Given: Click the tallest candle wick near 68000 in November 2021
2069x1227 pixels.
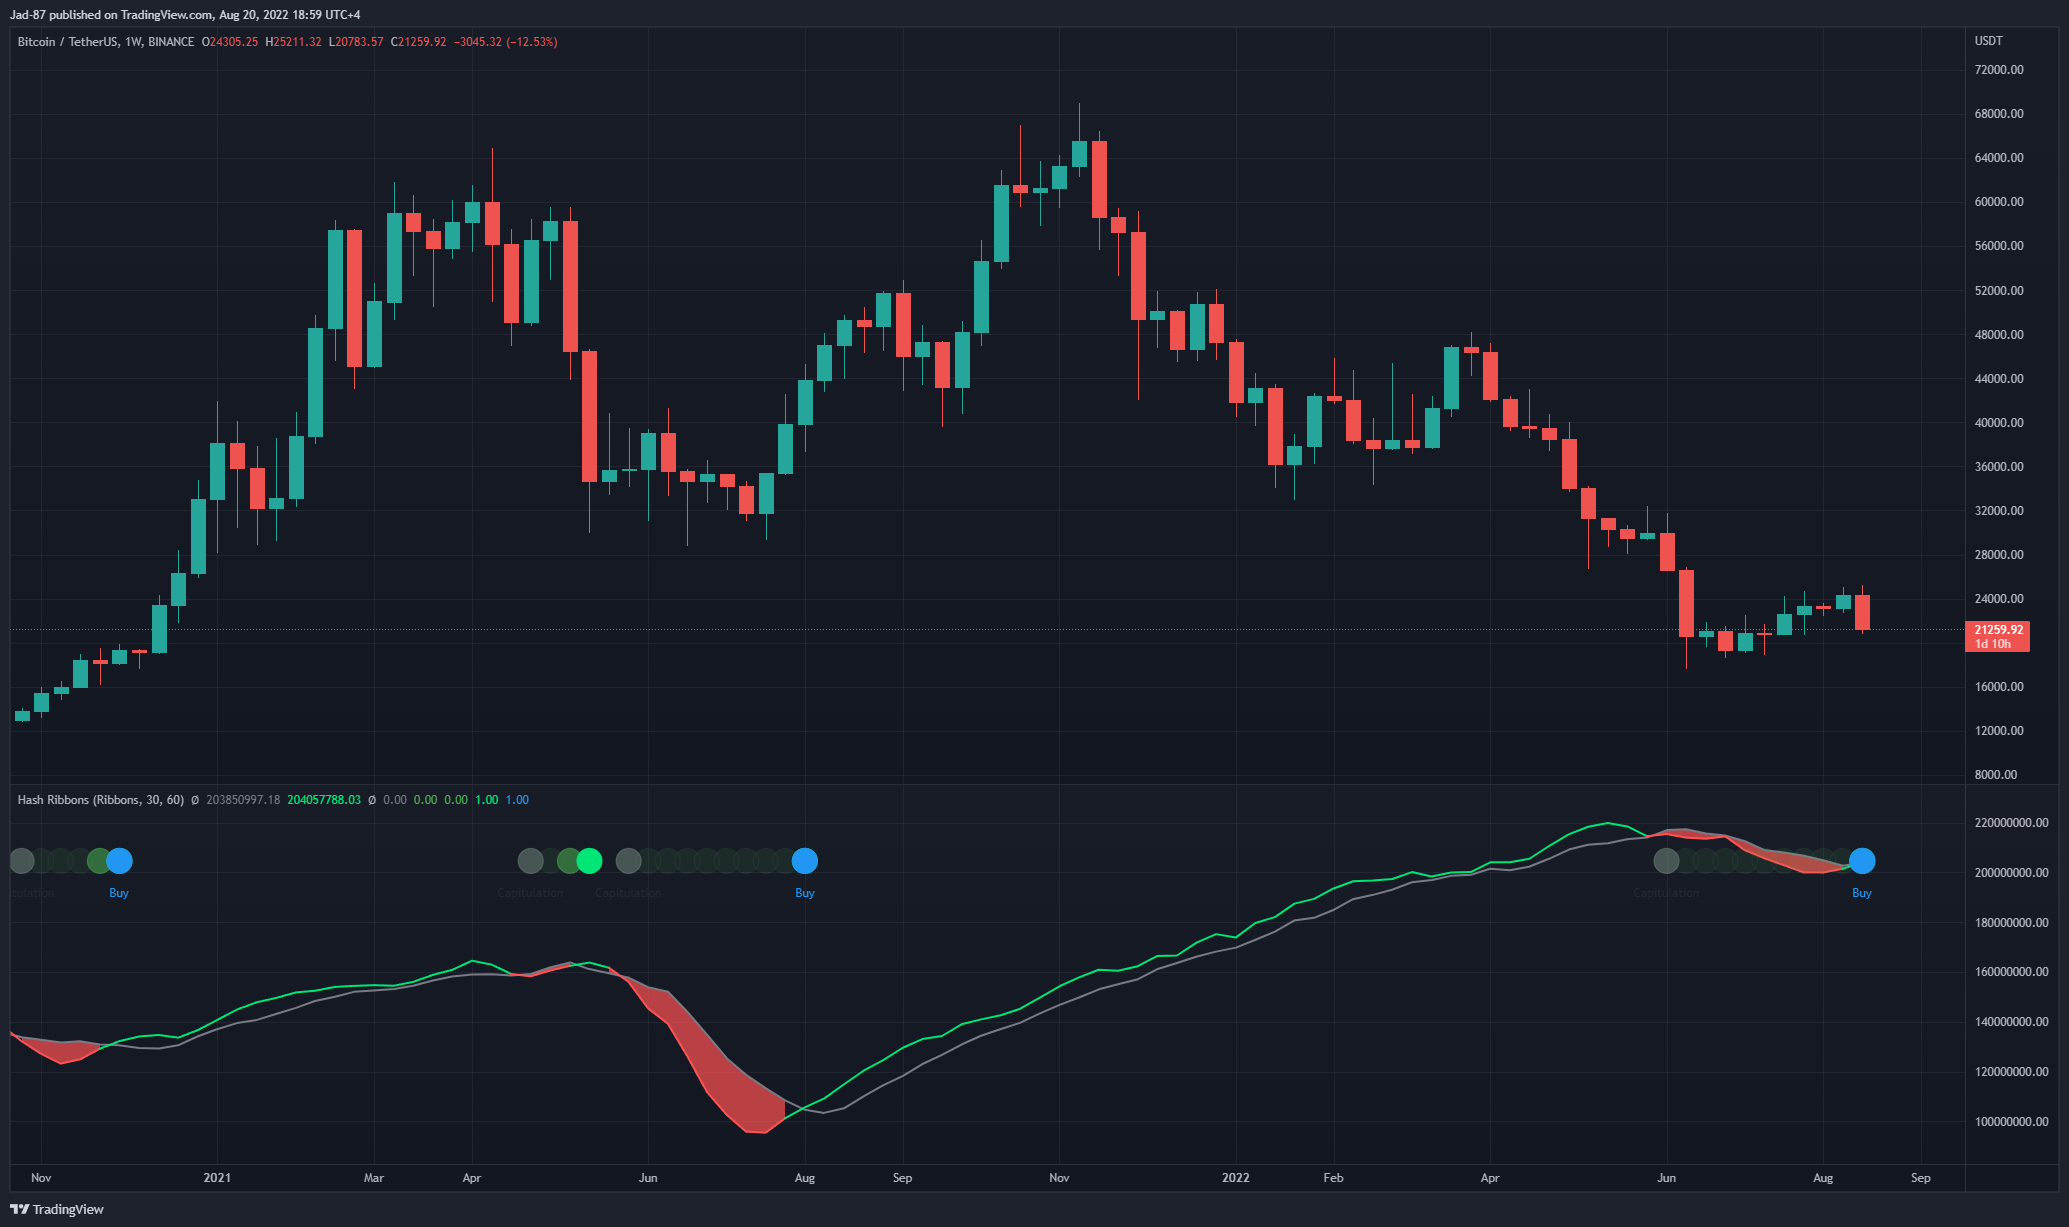Looking at the screenshot, I should tap(1079, 122).
